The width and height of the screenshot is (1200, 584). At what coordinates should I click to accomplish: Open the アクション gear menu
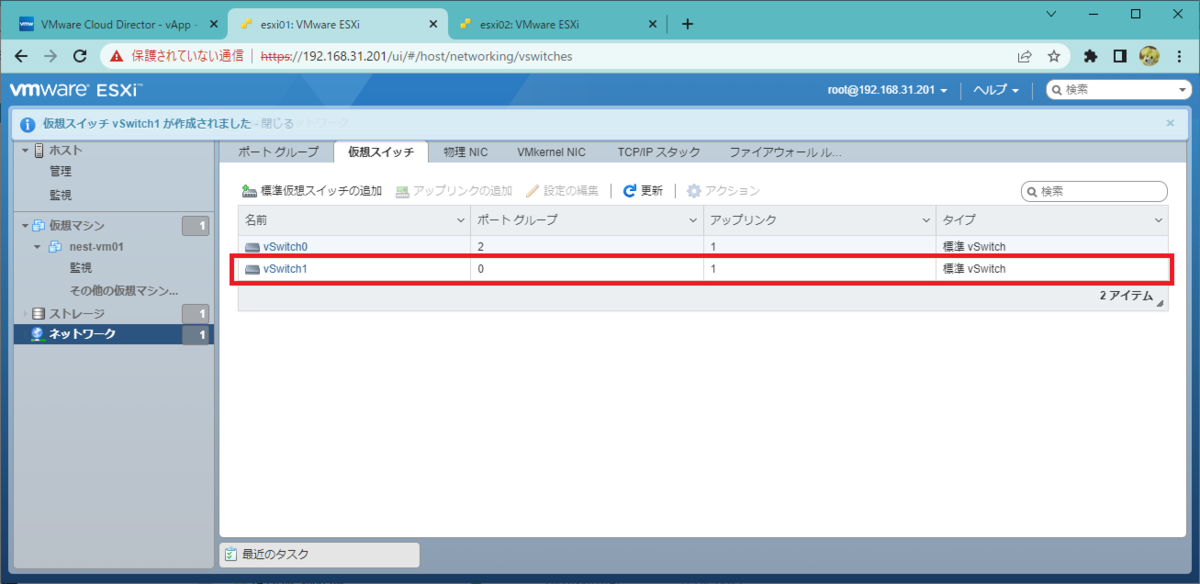(x=723, y=191)
